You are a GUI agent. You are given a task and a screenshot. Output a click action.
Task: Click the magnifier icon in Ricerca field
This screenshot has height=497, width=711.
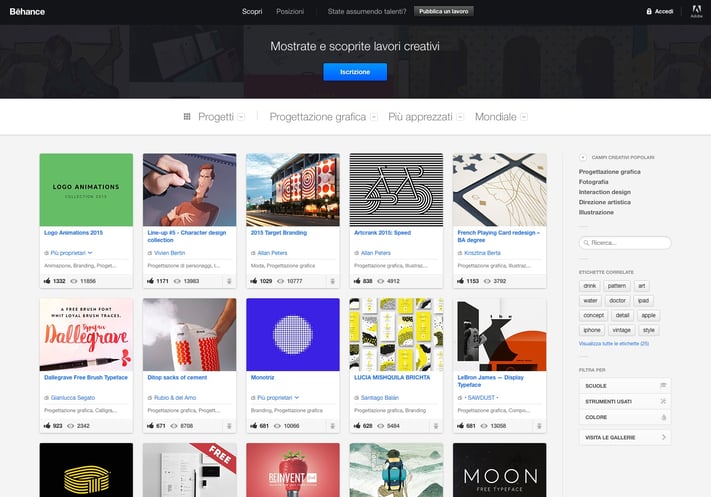pos(586,243)
